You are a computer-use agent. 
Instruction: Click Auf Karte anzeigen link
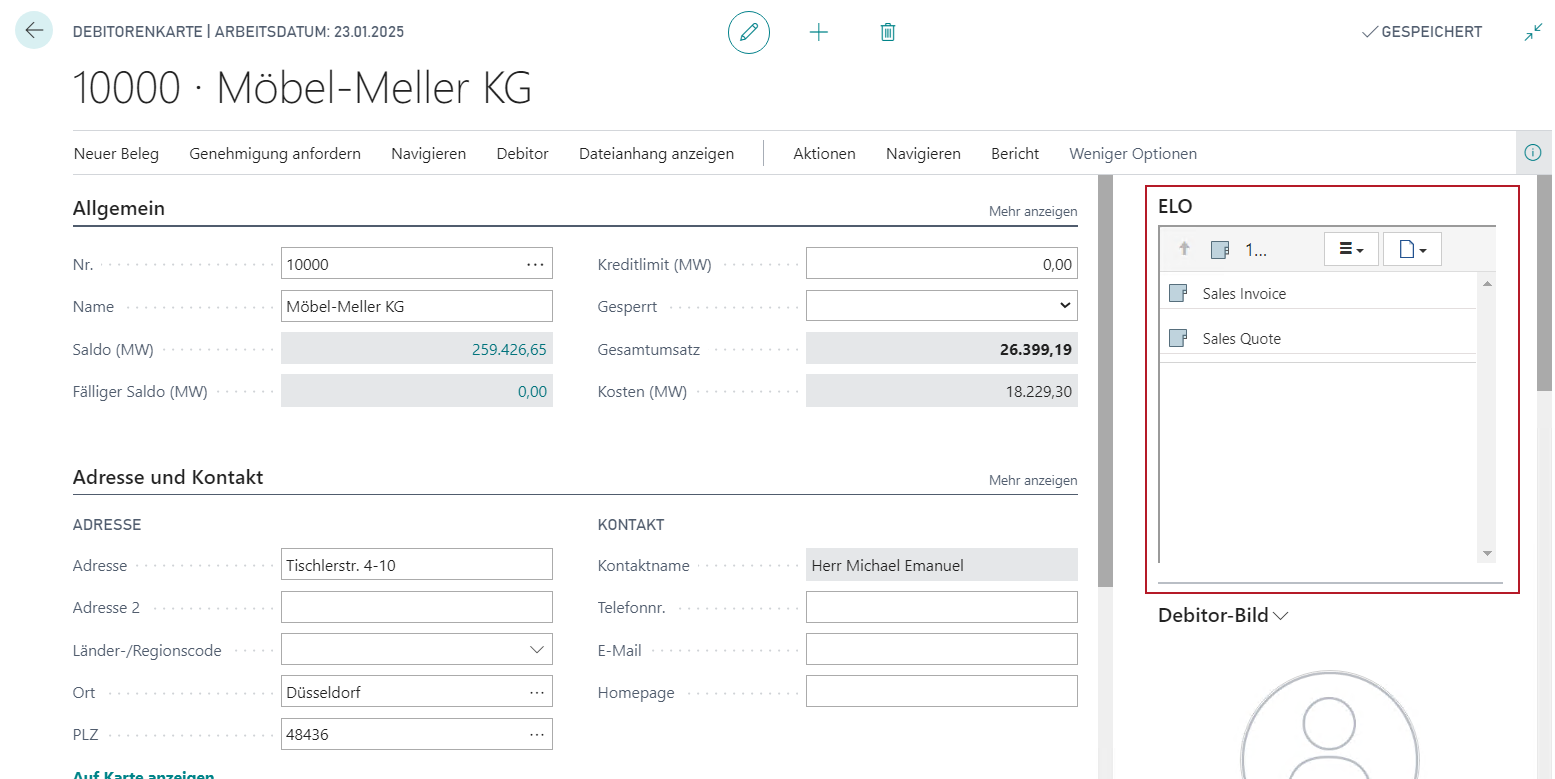[143, 774]
